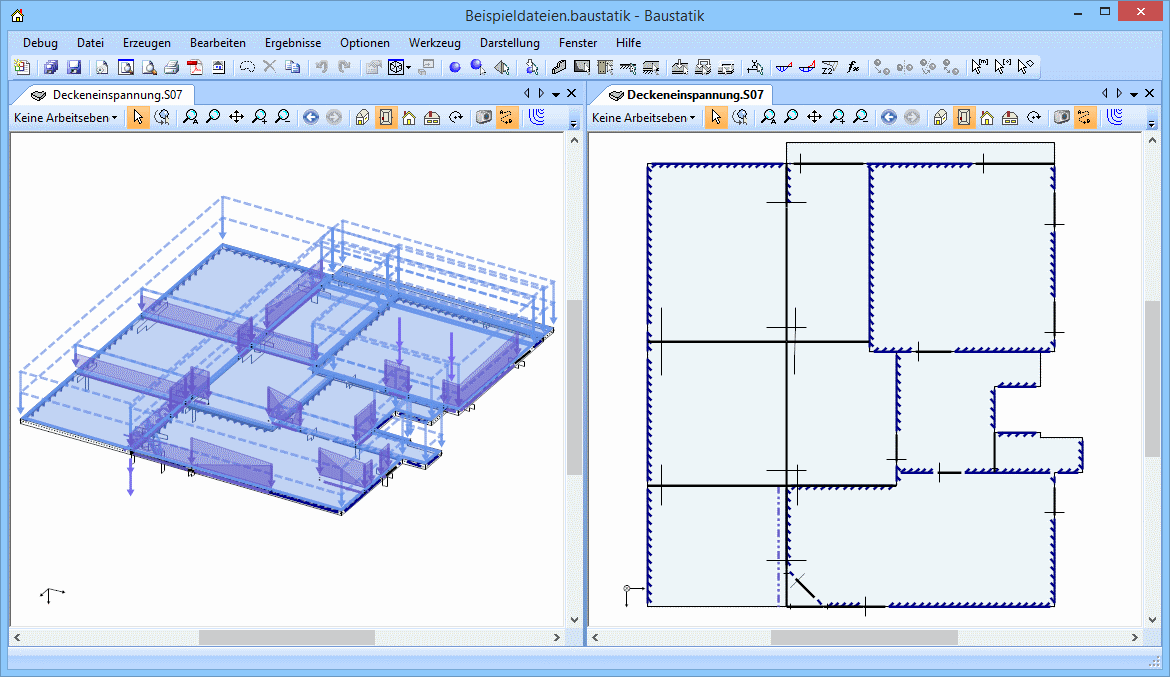The width and height of the screenshot is (1170, 677).
Task: Open the tab list dropdown arrow in right pane
Action: 1135,93
